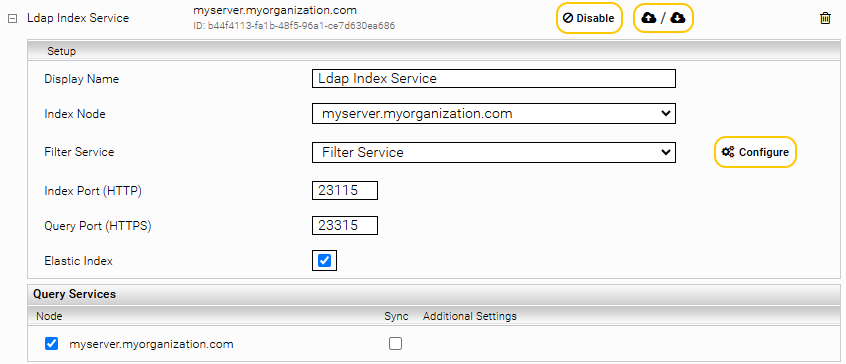
Task: Open the Filter Service configuration
Action: coord(755,152)
